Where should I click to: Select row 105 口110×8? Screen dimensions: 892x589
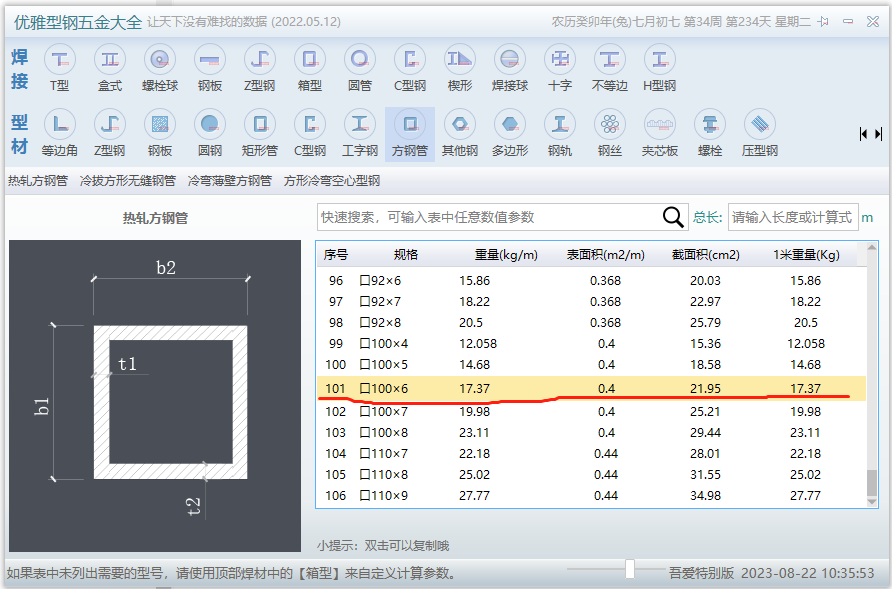592,475
